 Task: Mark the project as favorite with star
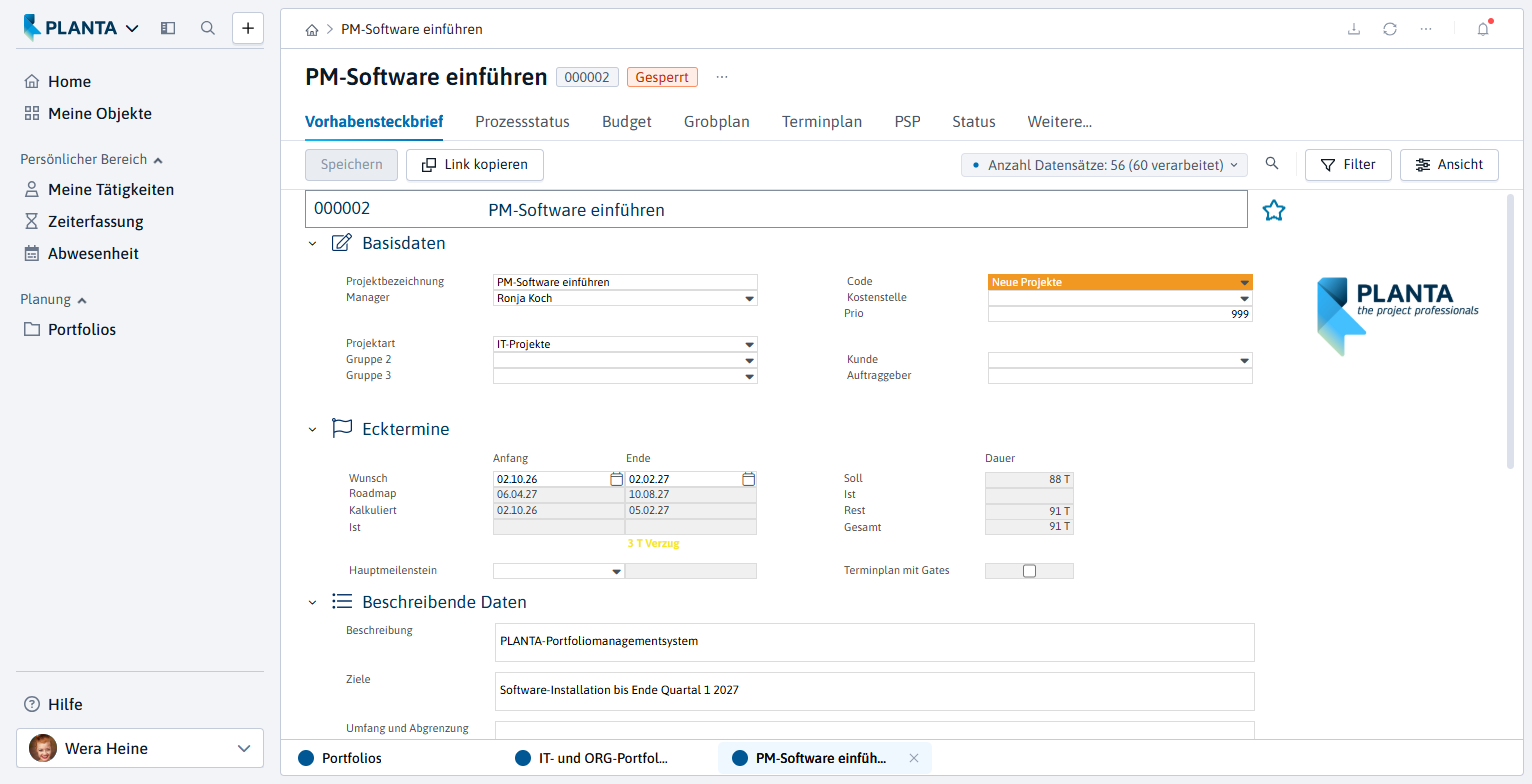(x=1273, y=210)
